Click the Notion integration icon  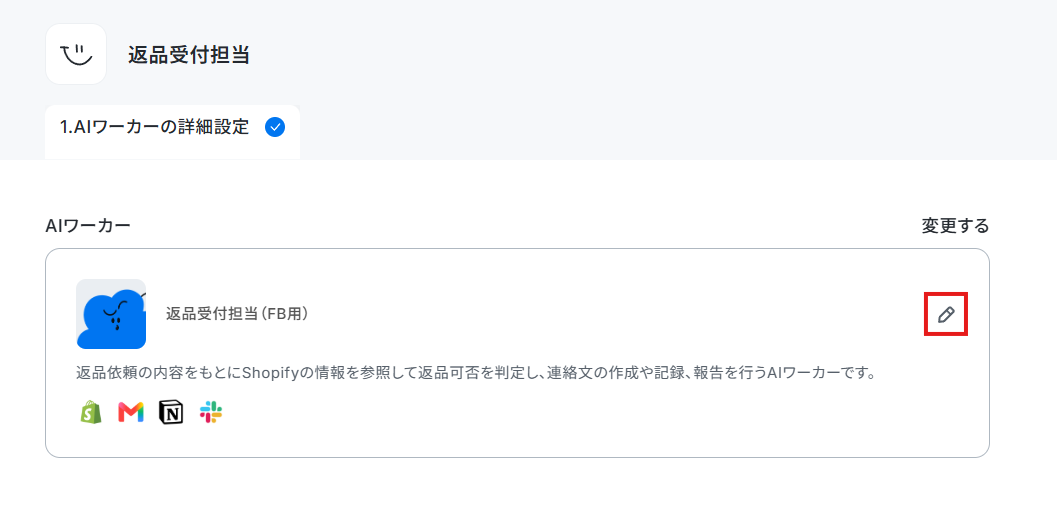point(171,412)
